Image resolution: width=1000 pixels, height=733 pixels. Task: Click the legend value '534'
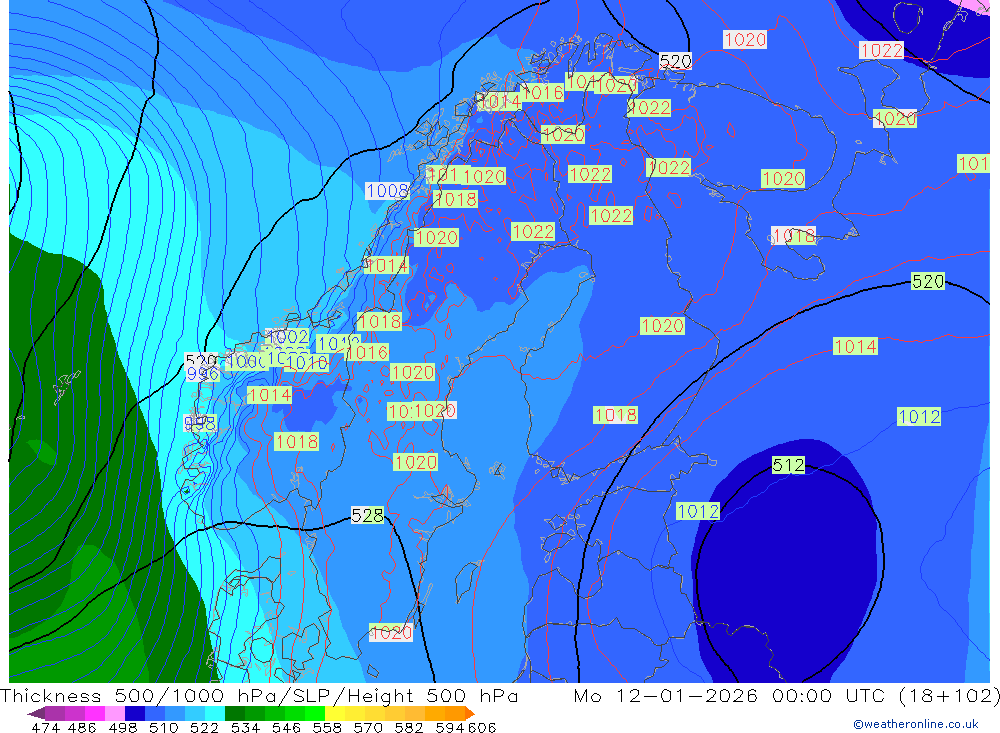pos(246,727)
